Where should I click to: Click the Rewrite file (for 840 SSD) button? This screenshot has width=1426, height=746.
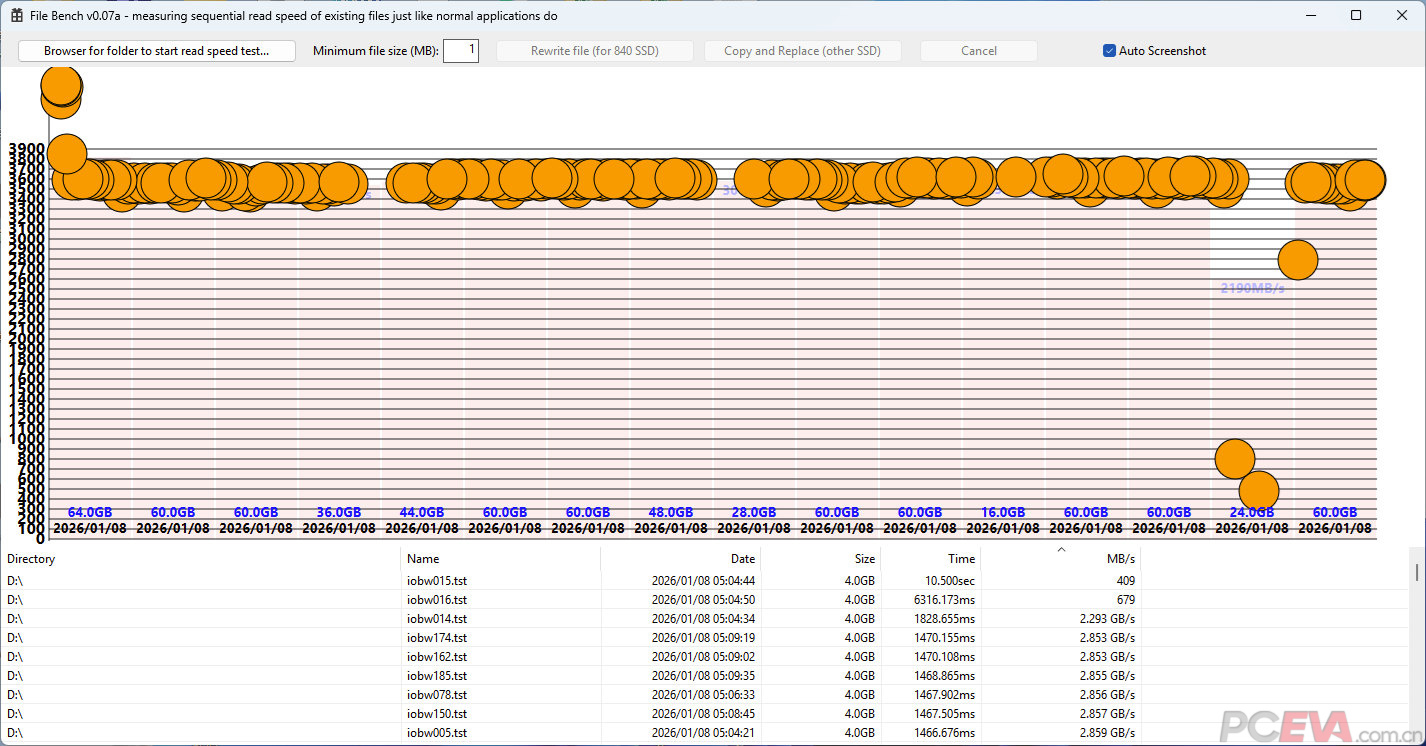[x=595, y=51]
